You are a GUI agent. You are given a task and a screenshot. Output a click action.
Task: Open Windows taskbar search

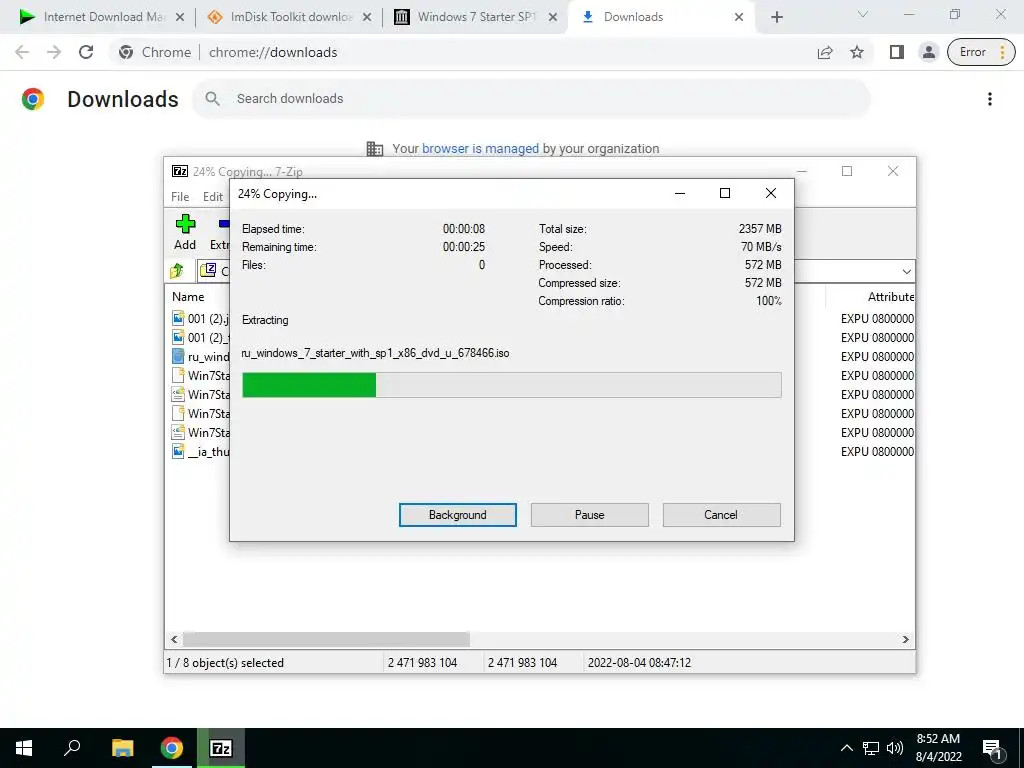[x=72, y=748]
